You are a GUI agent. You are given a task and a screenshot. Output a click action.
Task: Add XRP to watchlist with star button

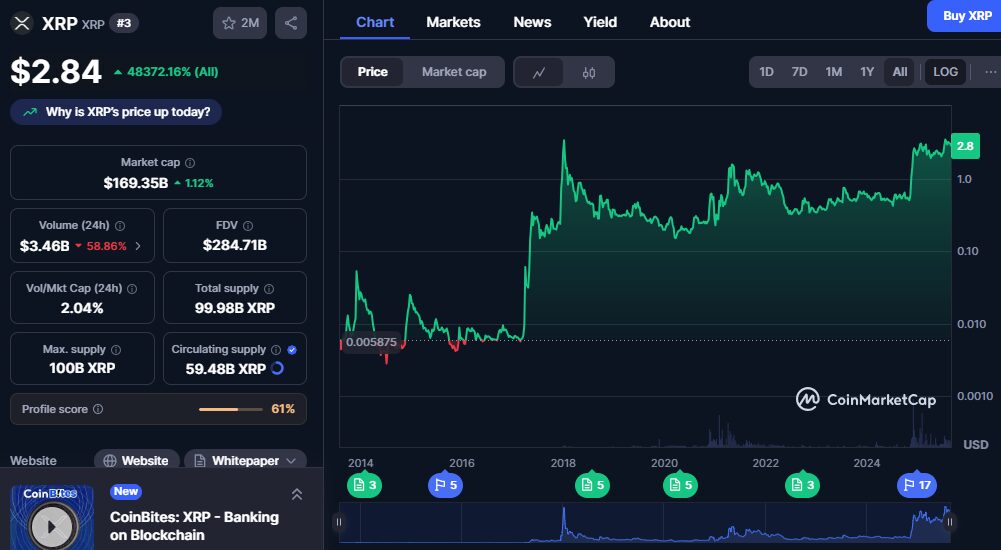(x=240, y=23)
